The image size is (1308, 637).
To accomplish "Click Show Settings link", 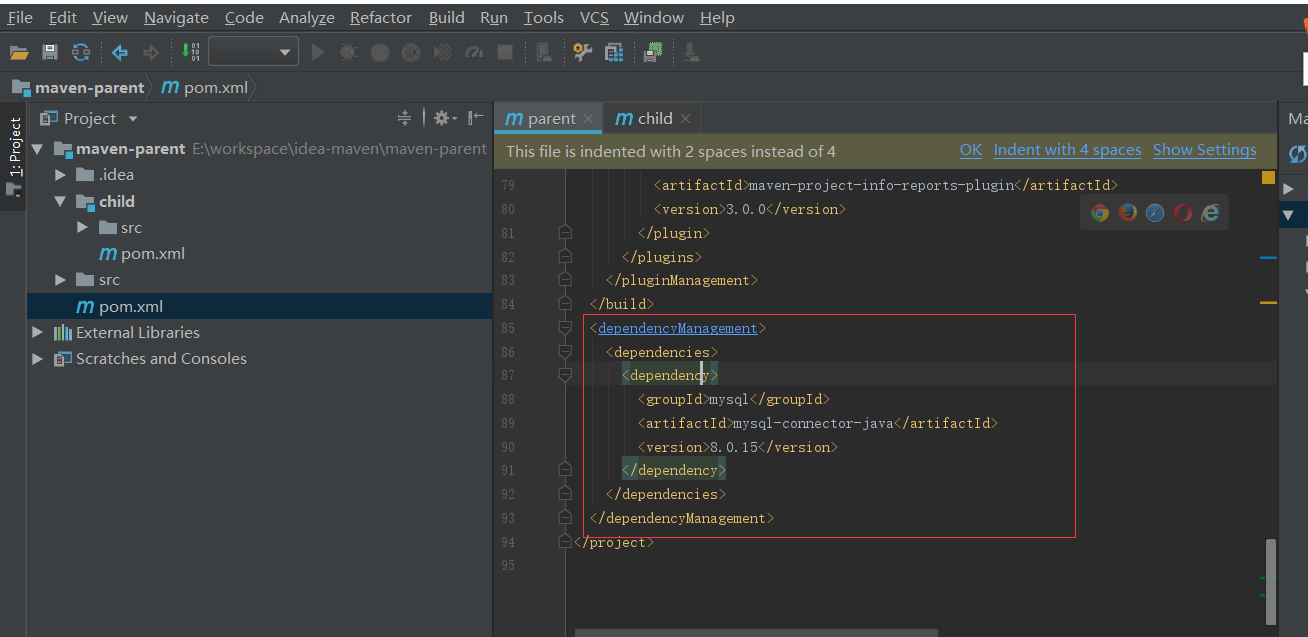I will (1204, 150).
